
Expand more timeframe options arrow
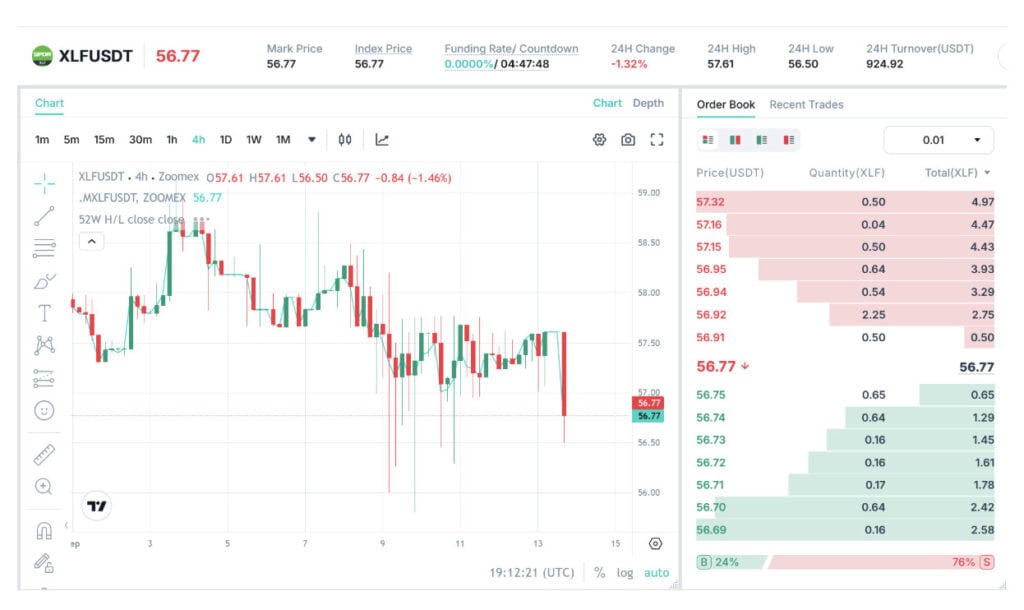(312, 140)
